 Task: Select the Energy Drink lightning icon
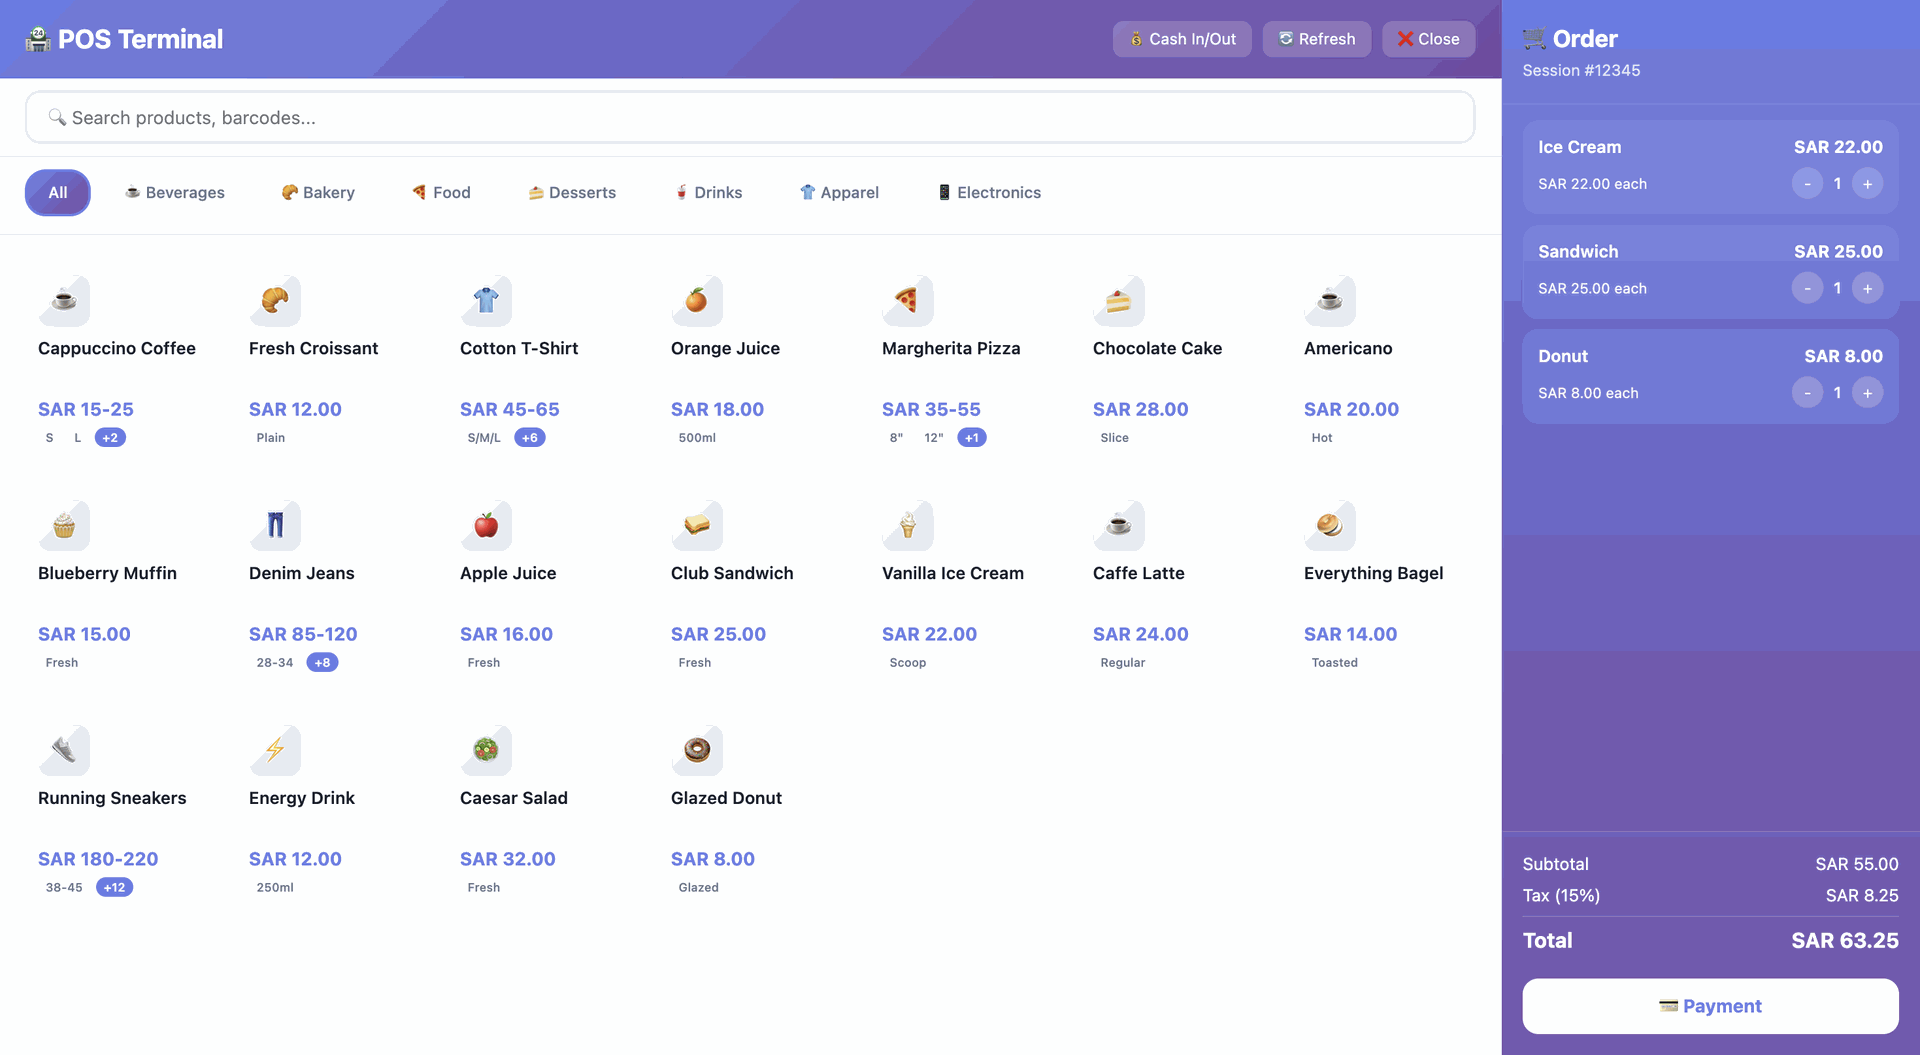(275, 750)
